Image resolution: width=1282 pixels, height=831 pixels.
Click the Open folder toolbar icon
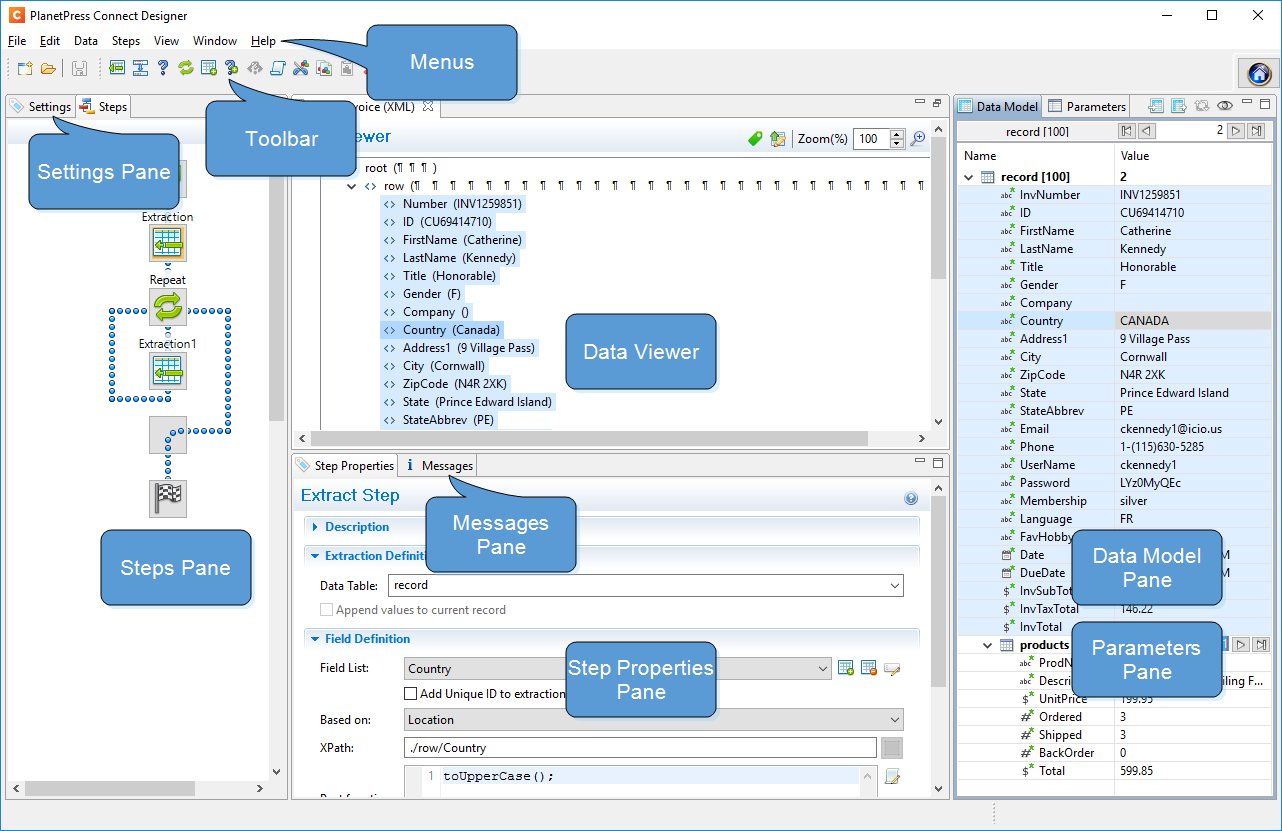48,68
